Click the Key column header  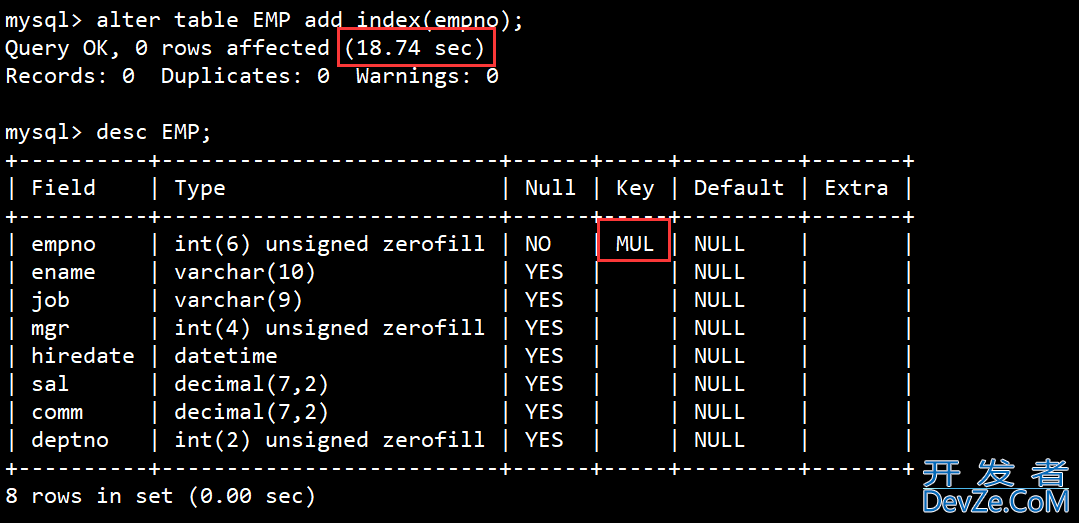[x=634, y=189]
